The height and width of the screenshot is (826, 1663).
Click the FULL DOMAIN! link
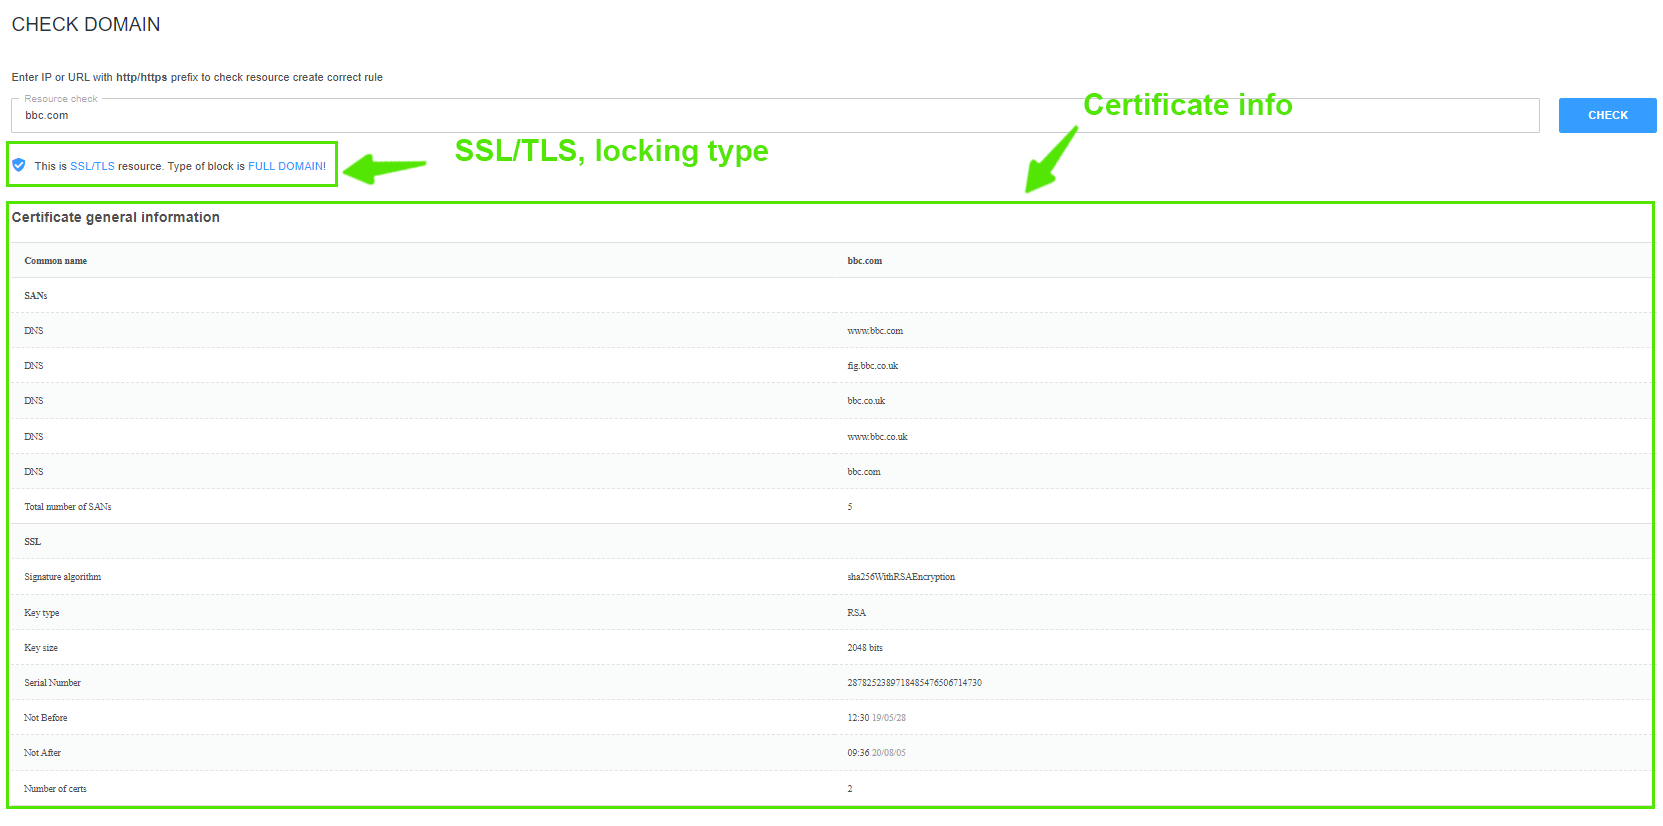tap(286, 166)
